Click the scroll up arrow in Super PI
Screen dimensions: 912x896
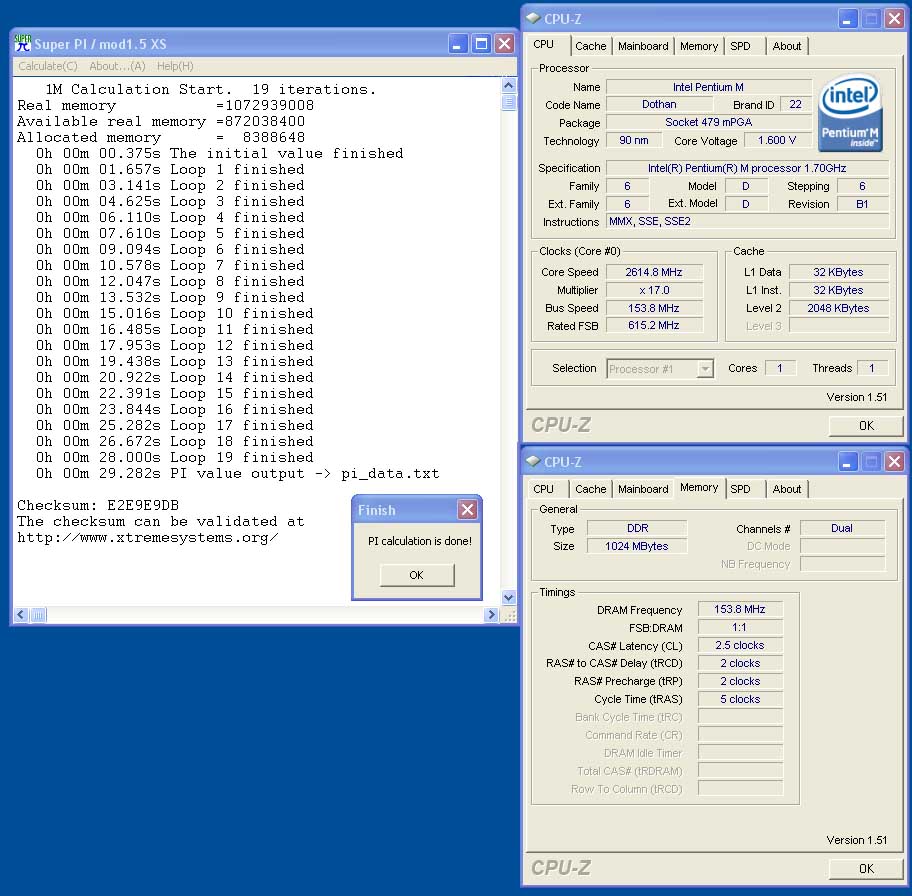[508, 86]
